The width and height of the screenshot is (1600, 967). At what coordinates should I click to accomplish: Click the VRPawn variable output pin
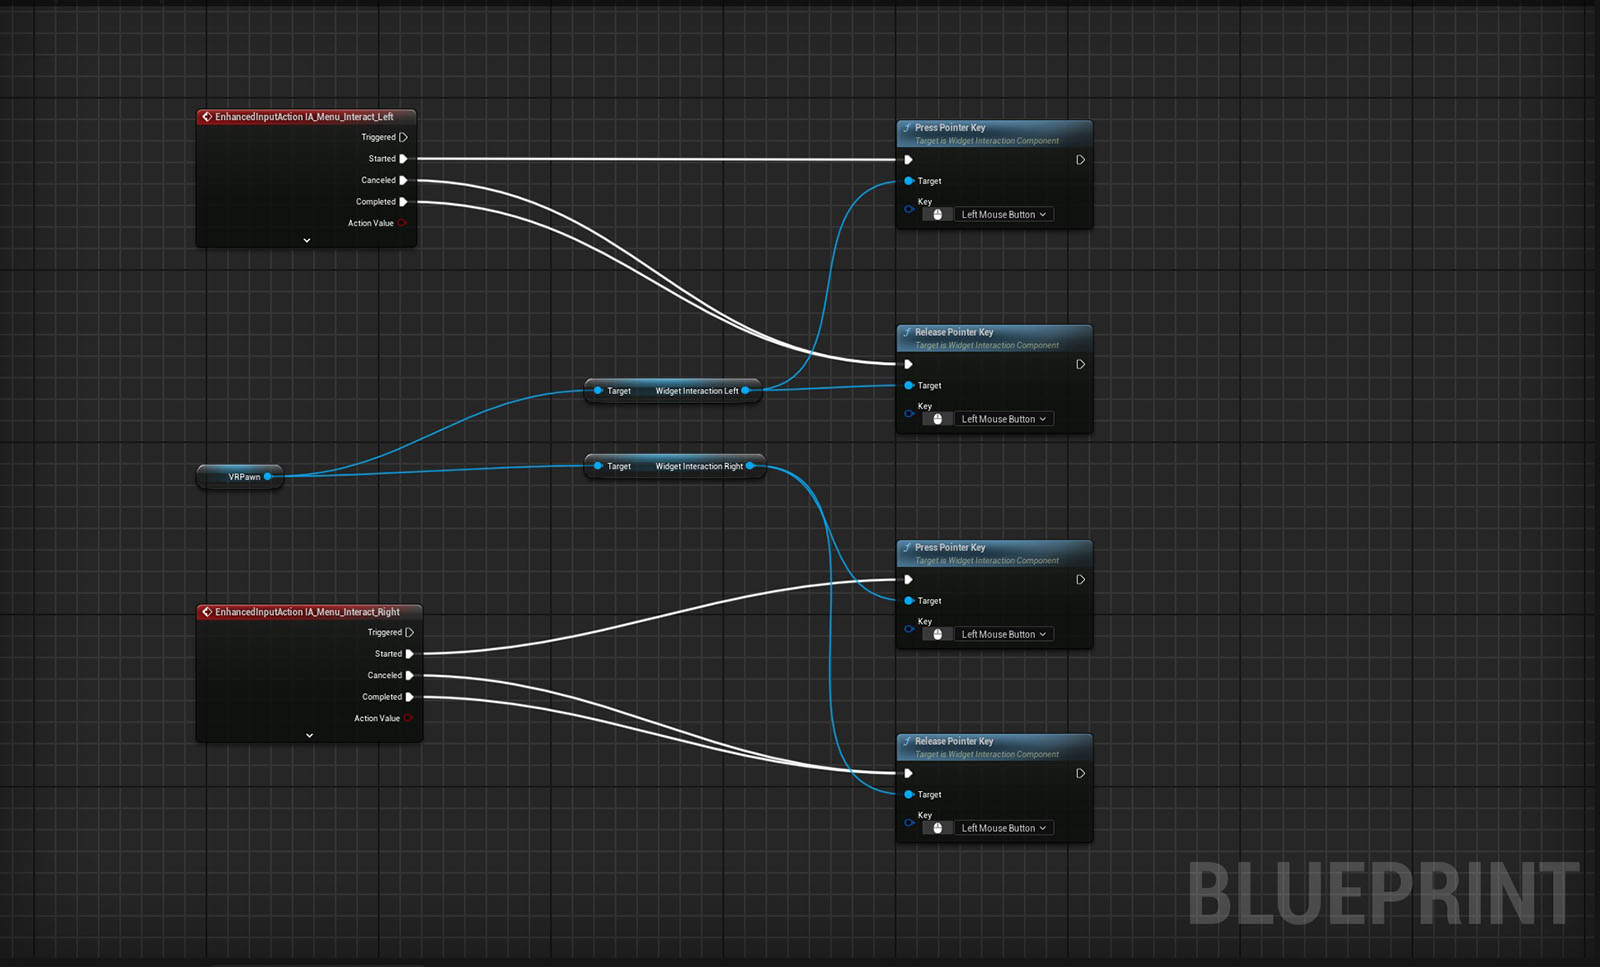268,477
